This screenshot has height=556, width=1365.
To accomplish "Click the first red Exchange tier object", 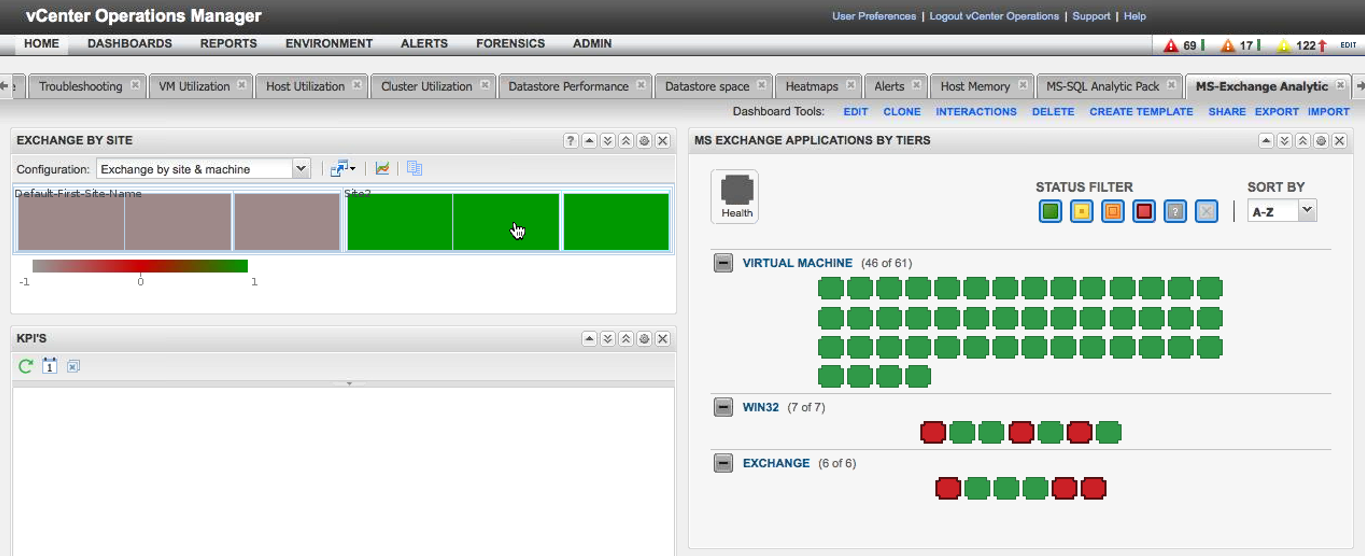I will tap(948, 489).
